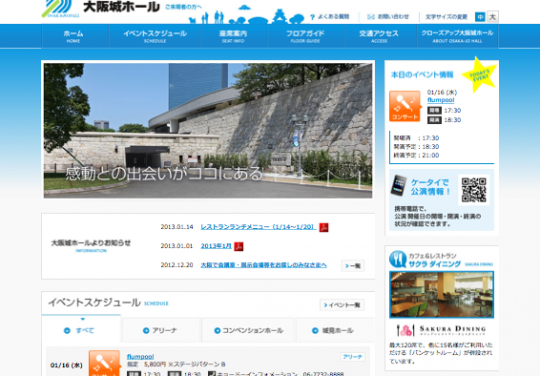Click the arrow icon on 城見ホール tab
The image size is (540, 376).
[x=315, y=331]
